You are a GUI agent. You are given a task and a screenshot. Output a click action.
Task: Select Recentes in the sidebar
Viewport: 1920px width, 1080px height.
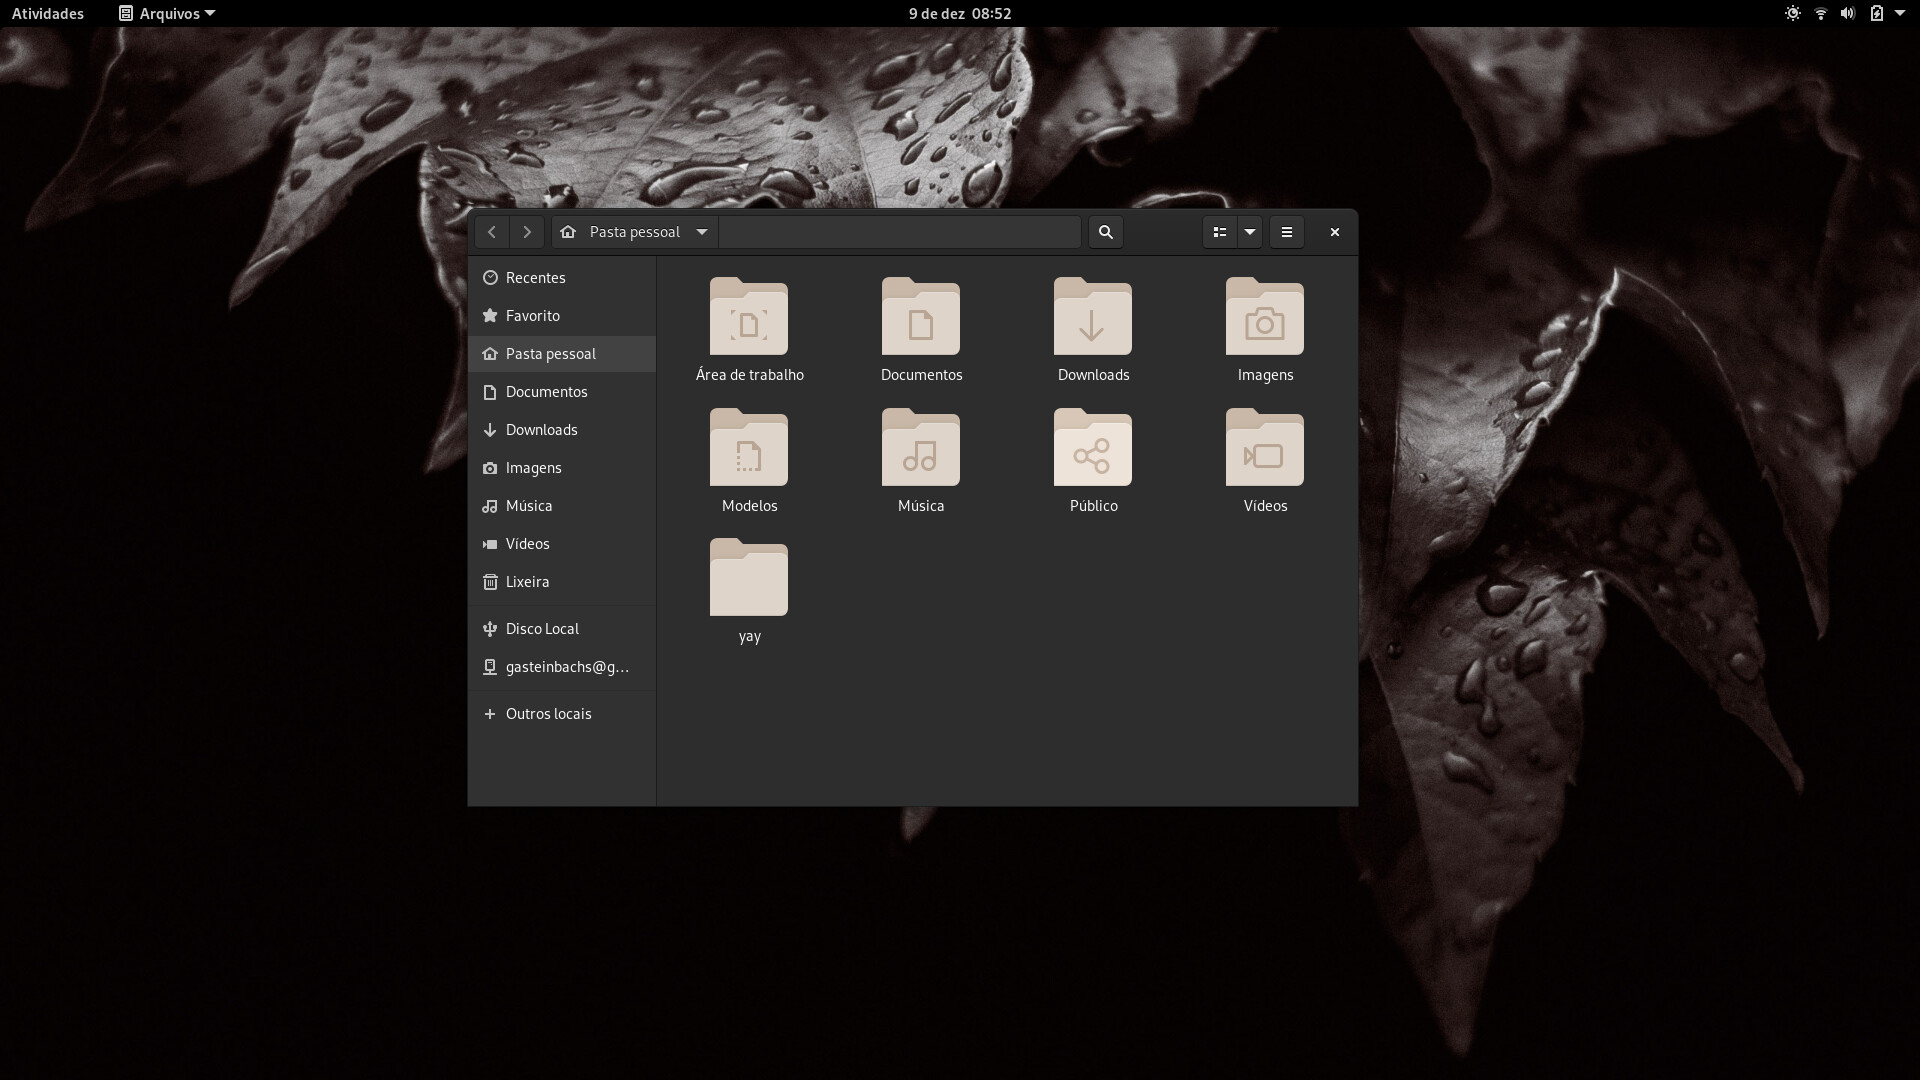(x=535, y=278)
